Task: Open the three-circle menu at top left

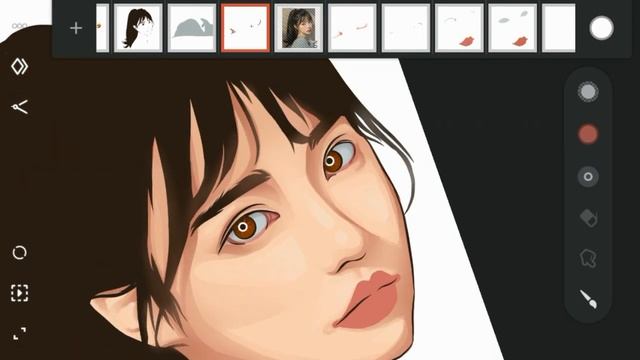Action: [x=19, y=26]
